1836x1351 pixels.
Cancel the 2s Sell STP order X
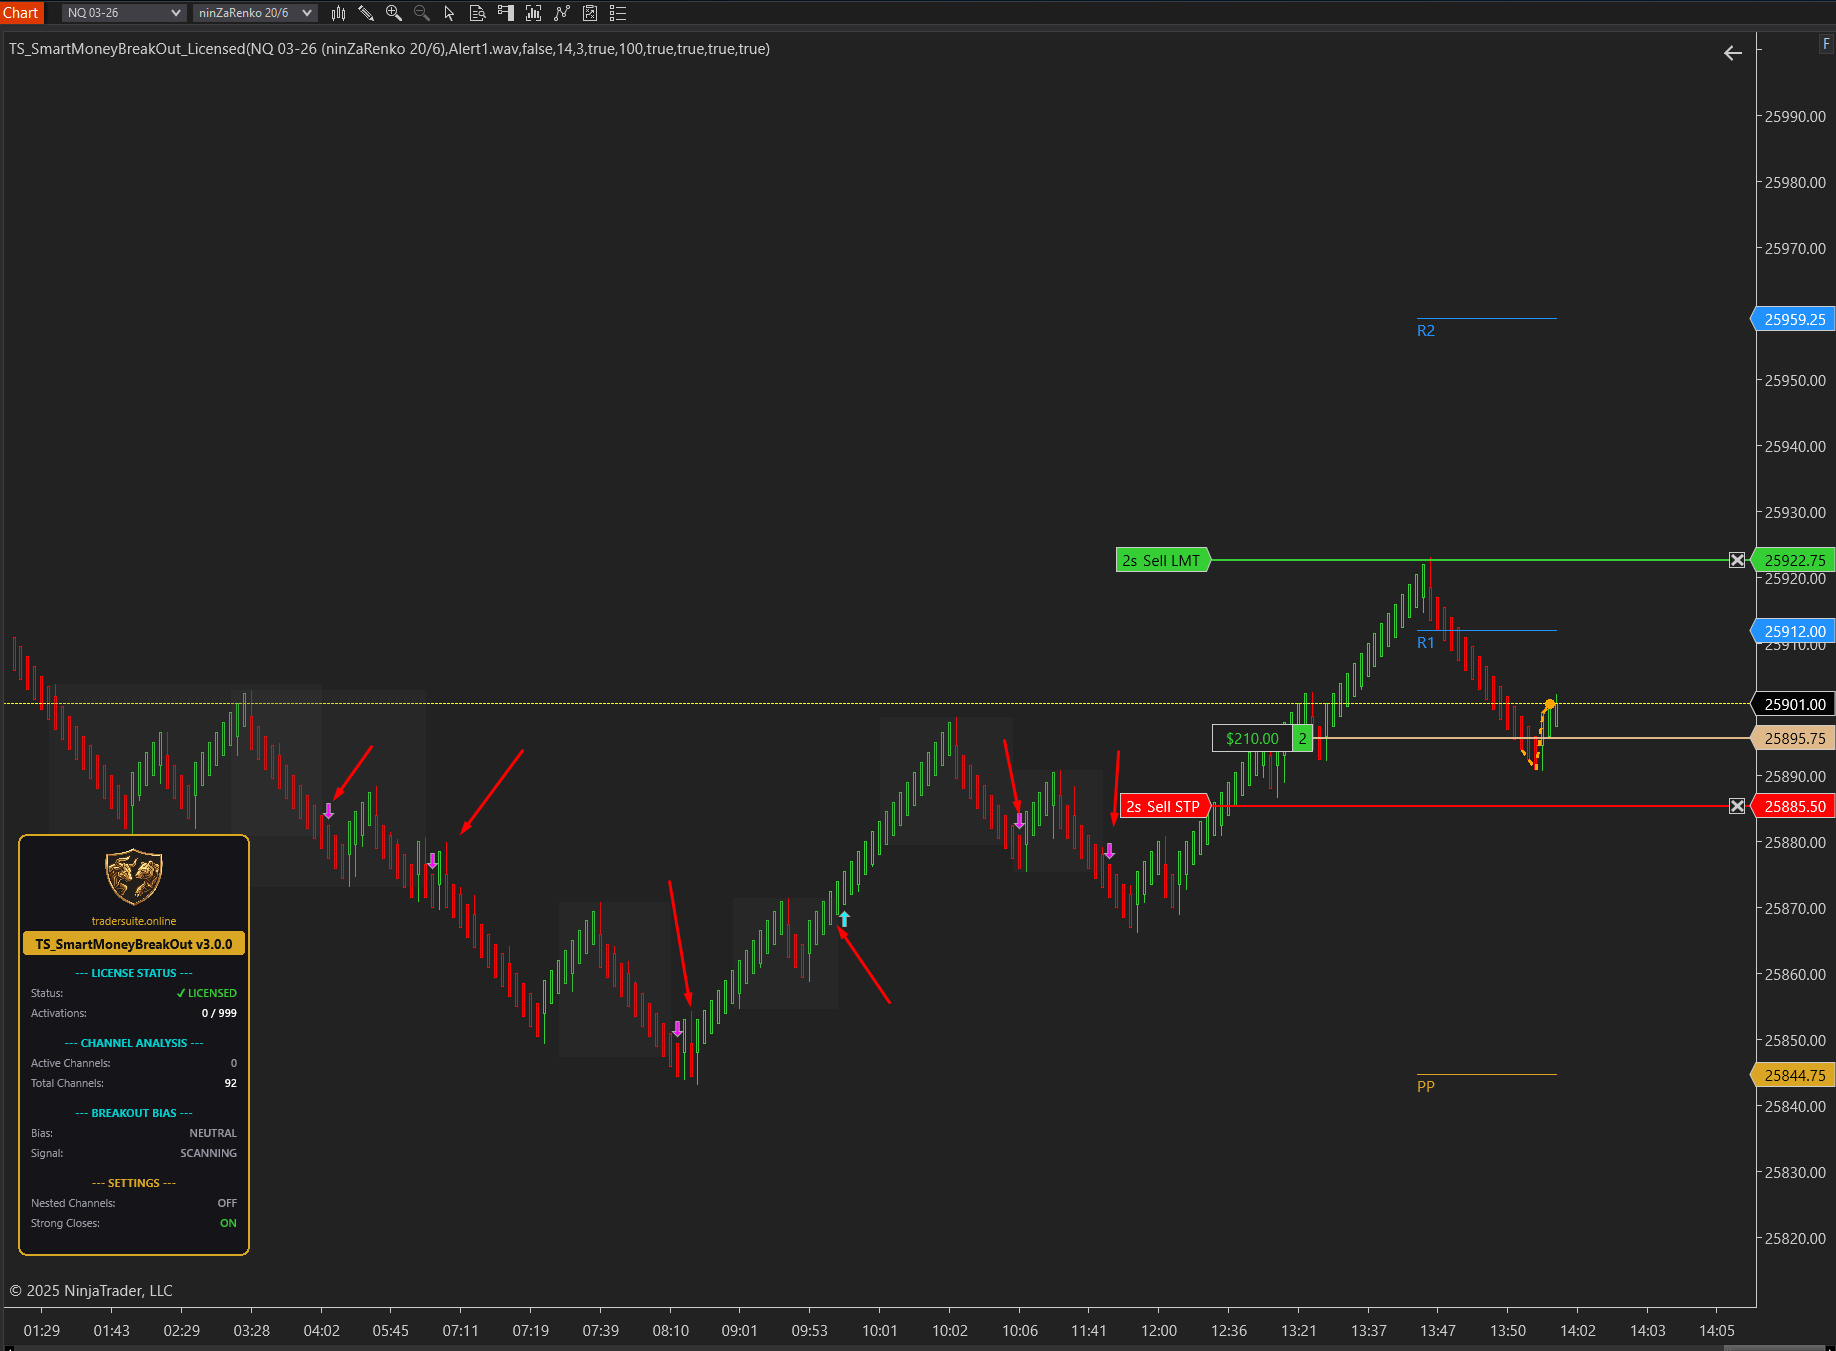point(1737,806)
